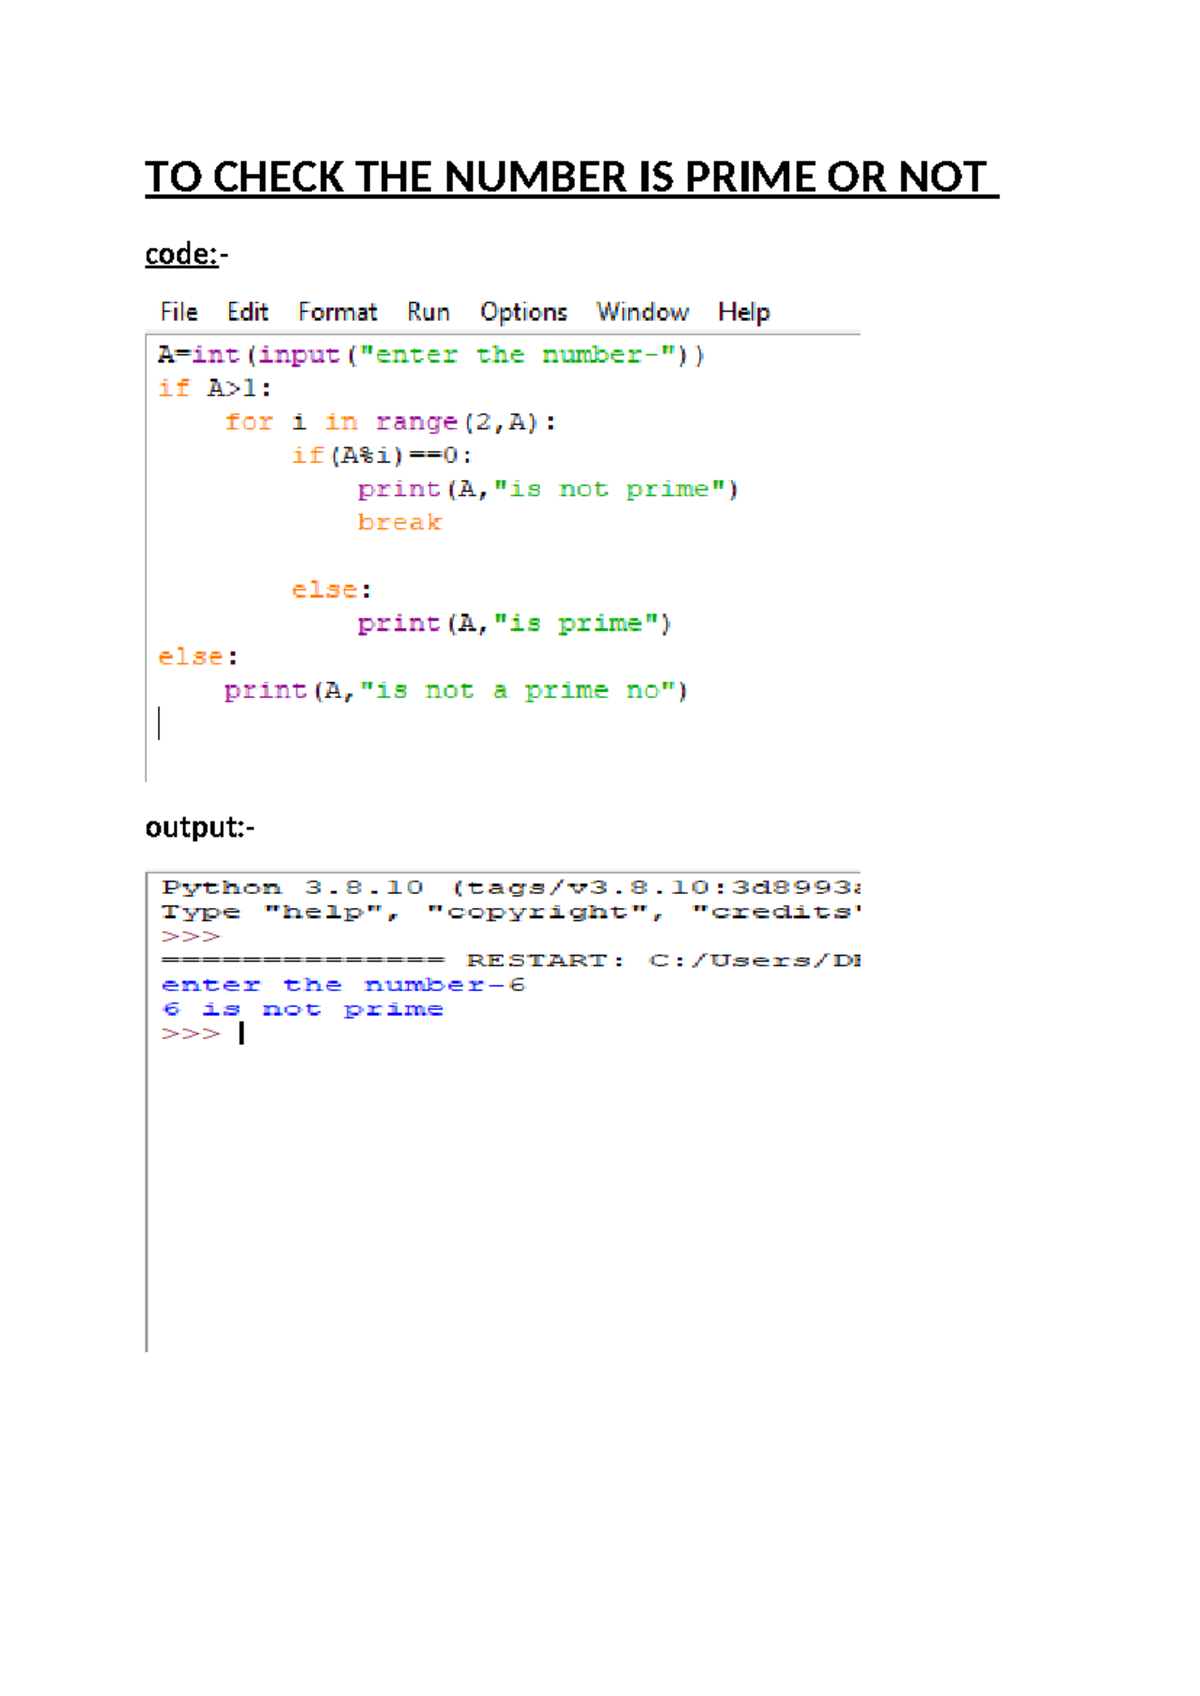This screenshot has height=1696, width=1200.
Task: Click the last '>>>' shell prompt with cursor
Action: pos(203,1033)
